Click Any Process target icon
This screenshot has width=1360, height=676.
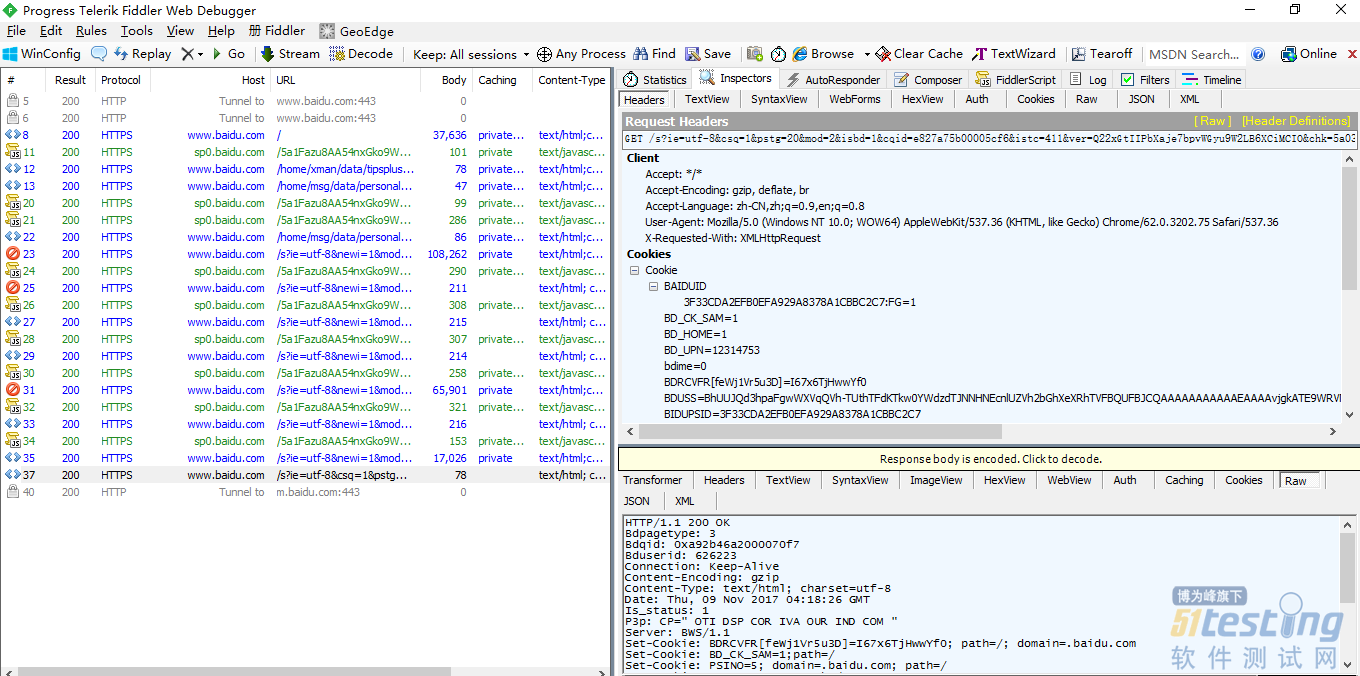pos(544,54)
